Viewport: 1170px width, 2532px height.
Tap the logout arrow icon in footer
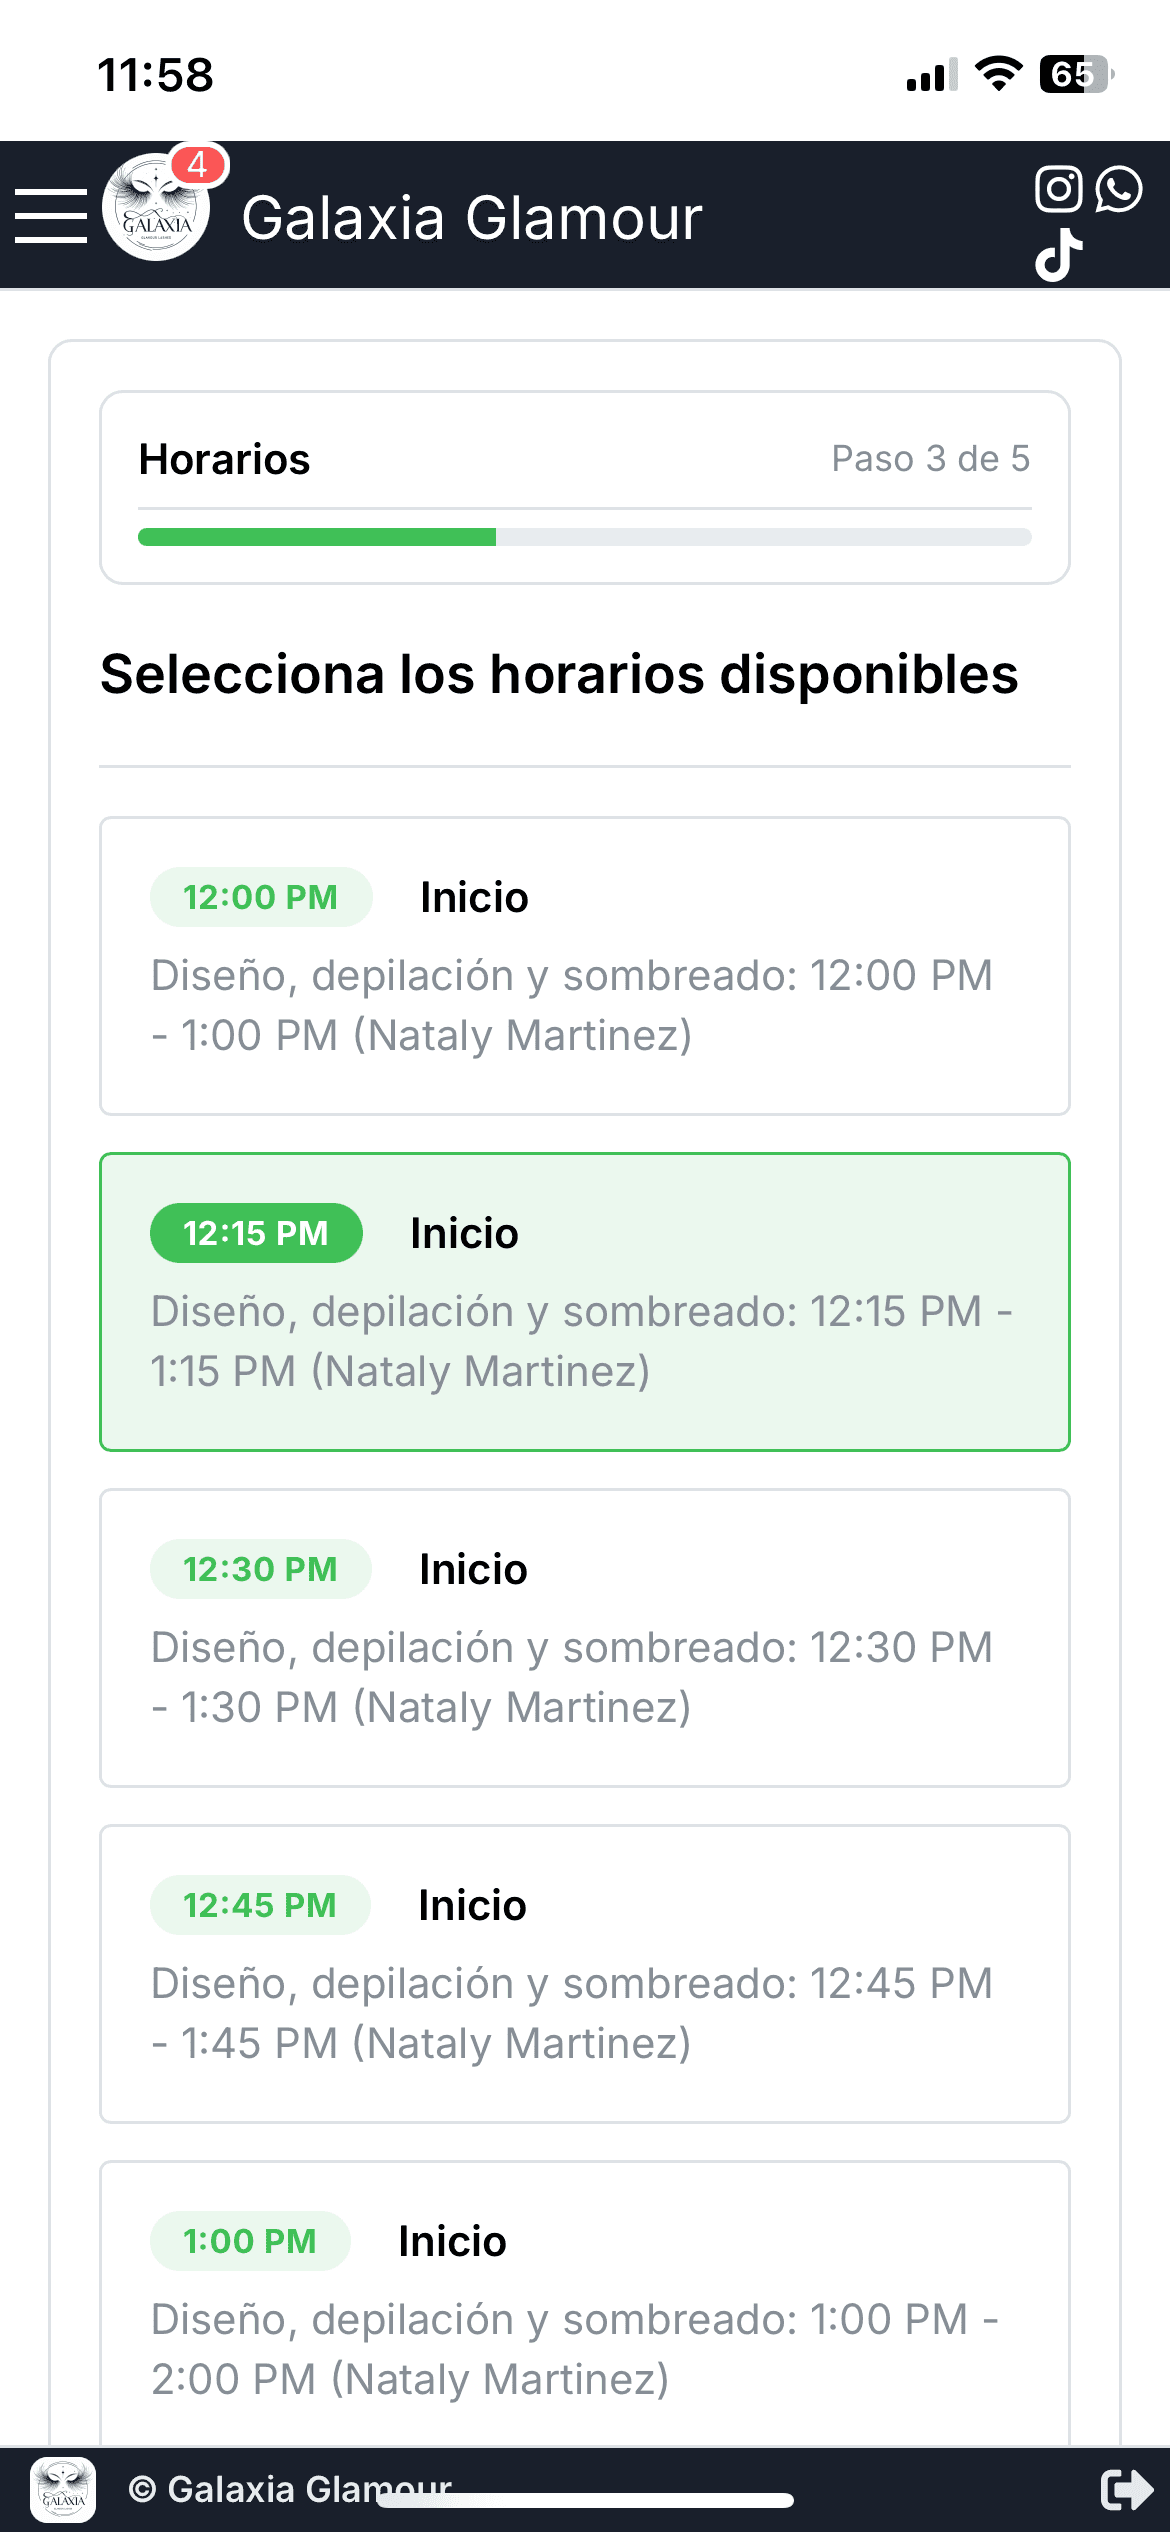1126,2489
